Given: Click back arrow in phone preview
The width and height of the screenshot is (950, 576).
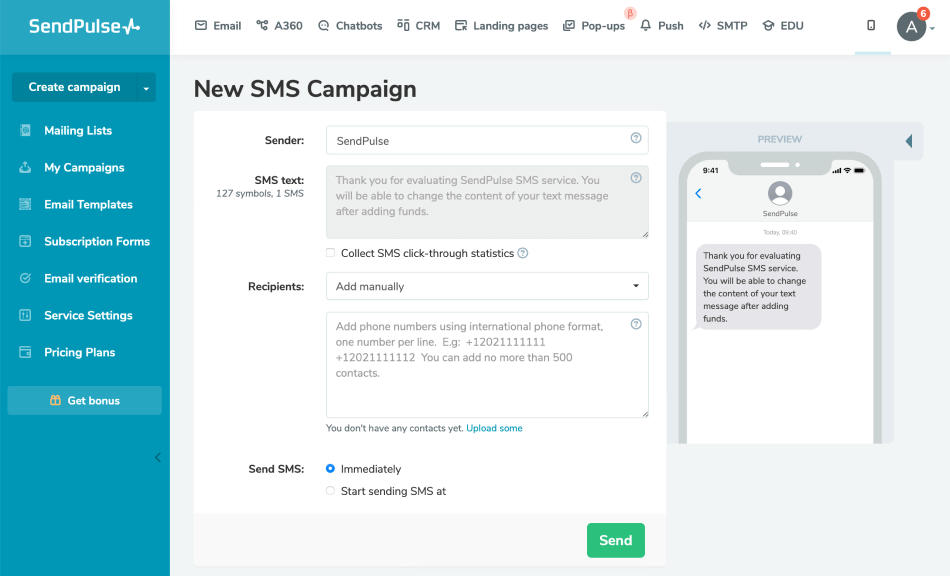Looking at the screenshot, I should pos(698,194).
